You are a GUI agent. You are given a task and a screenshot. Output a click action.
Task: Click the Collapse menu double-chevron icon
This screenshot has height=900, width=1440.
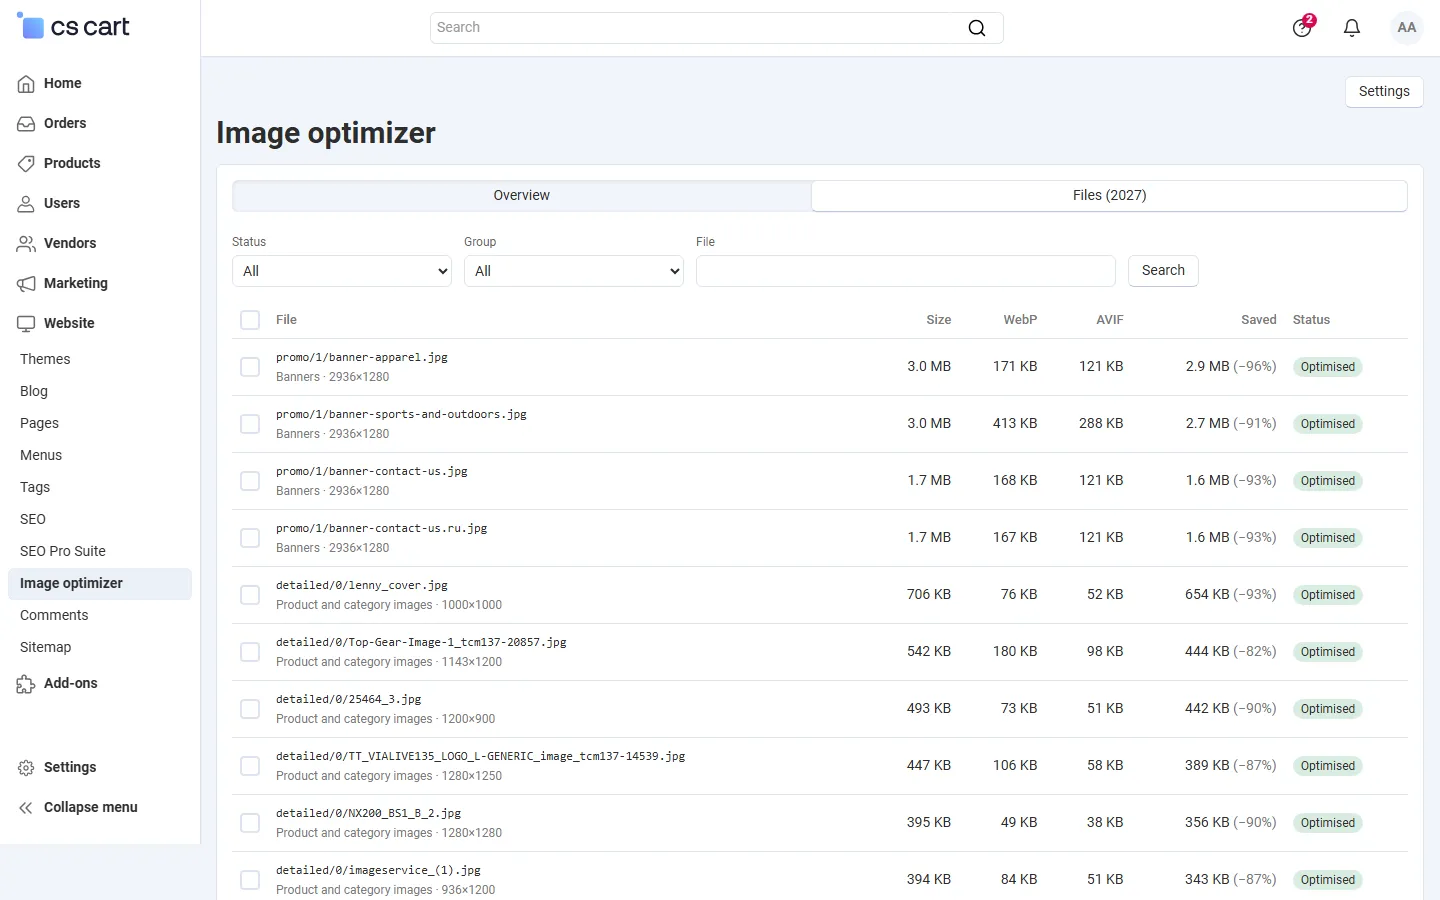26,808
